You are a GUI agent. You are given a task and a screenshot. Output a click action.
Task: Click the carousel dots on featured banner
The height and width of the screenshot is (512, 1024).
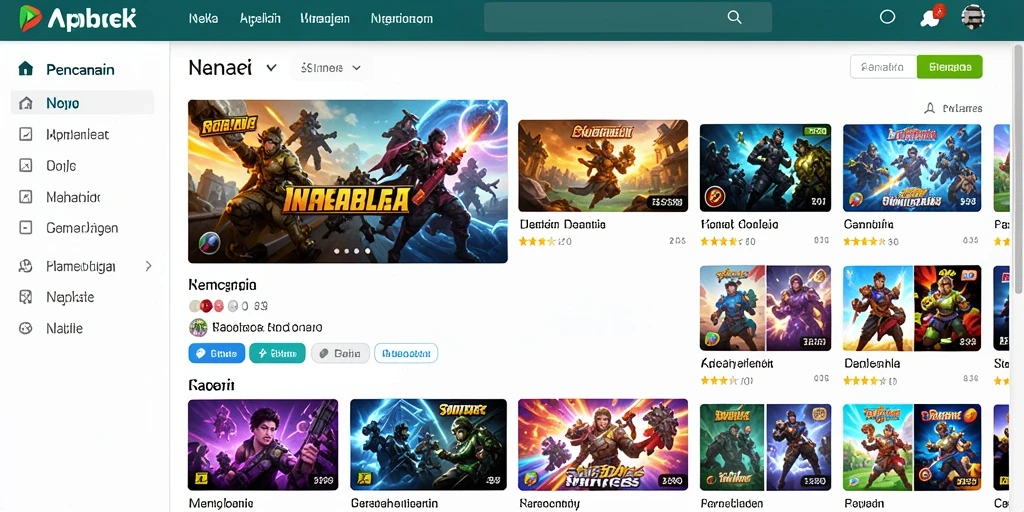click(x=353, y=251)
